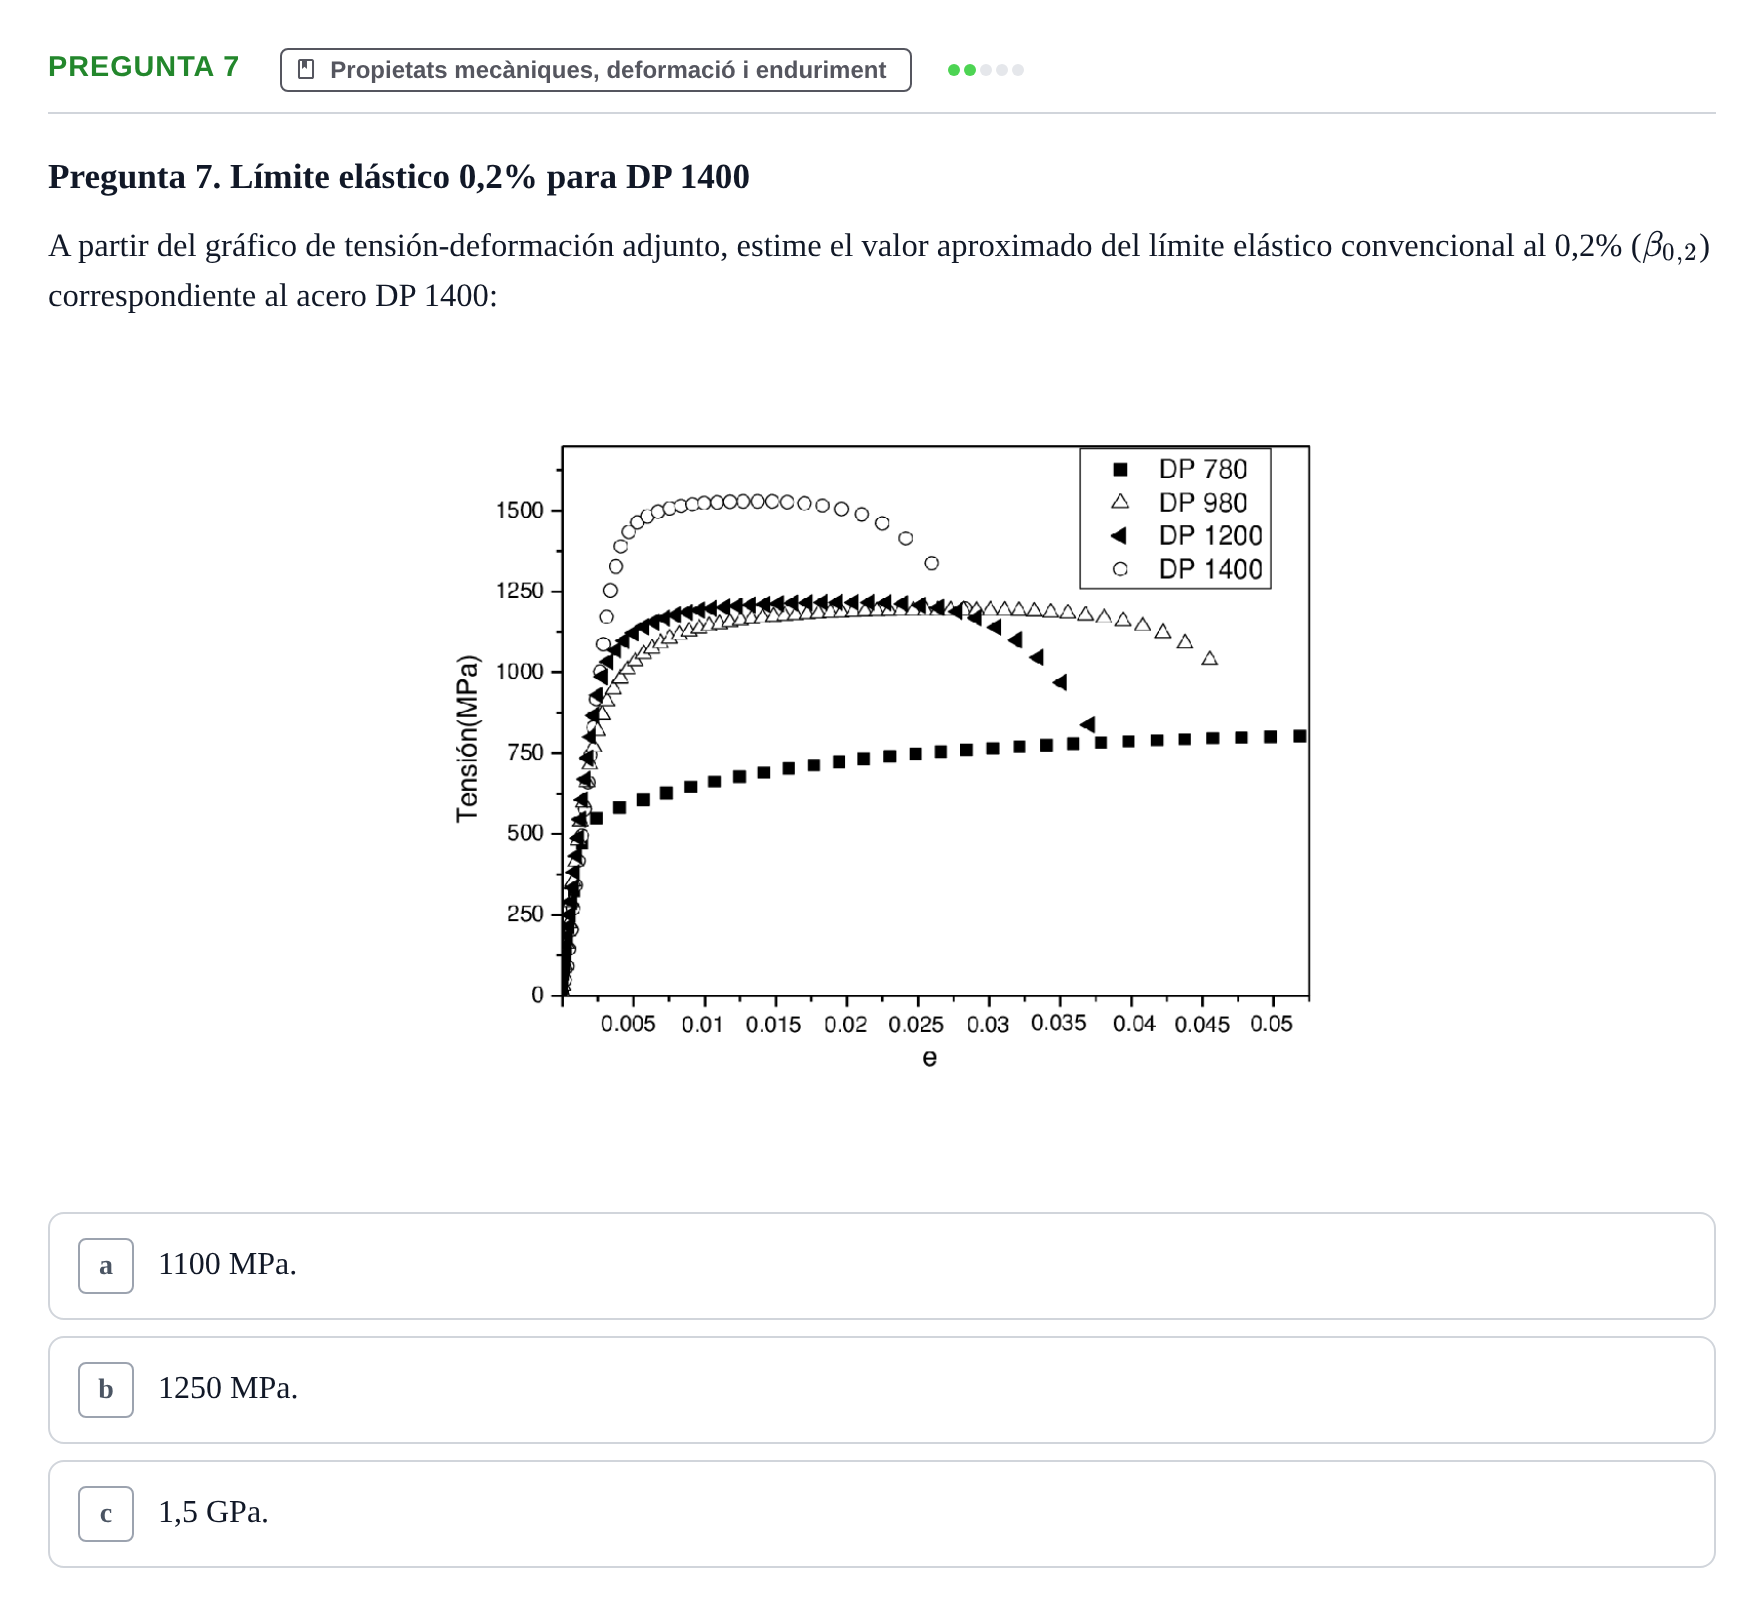Click the letter c answer box
1764x1618 pixels.
point(106,1513)
